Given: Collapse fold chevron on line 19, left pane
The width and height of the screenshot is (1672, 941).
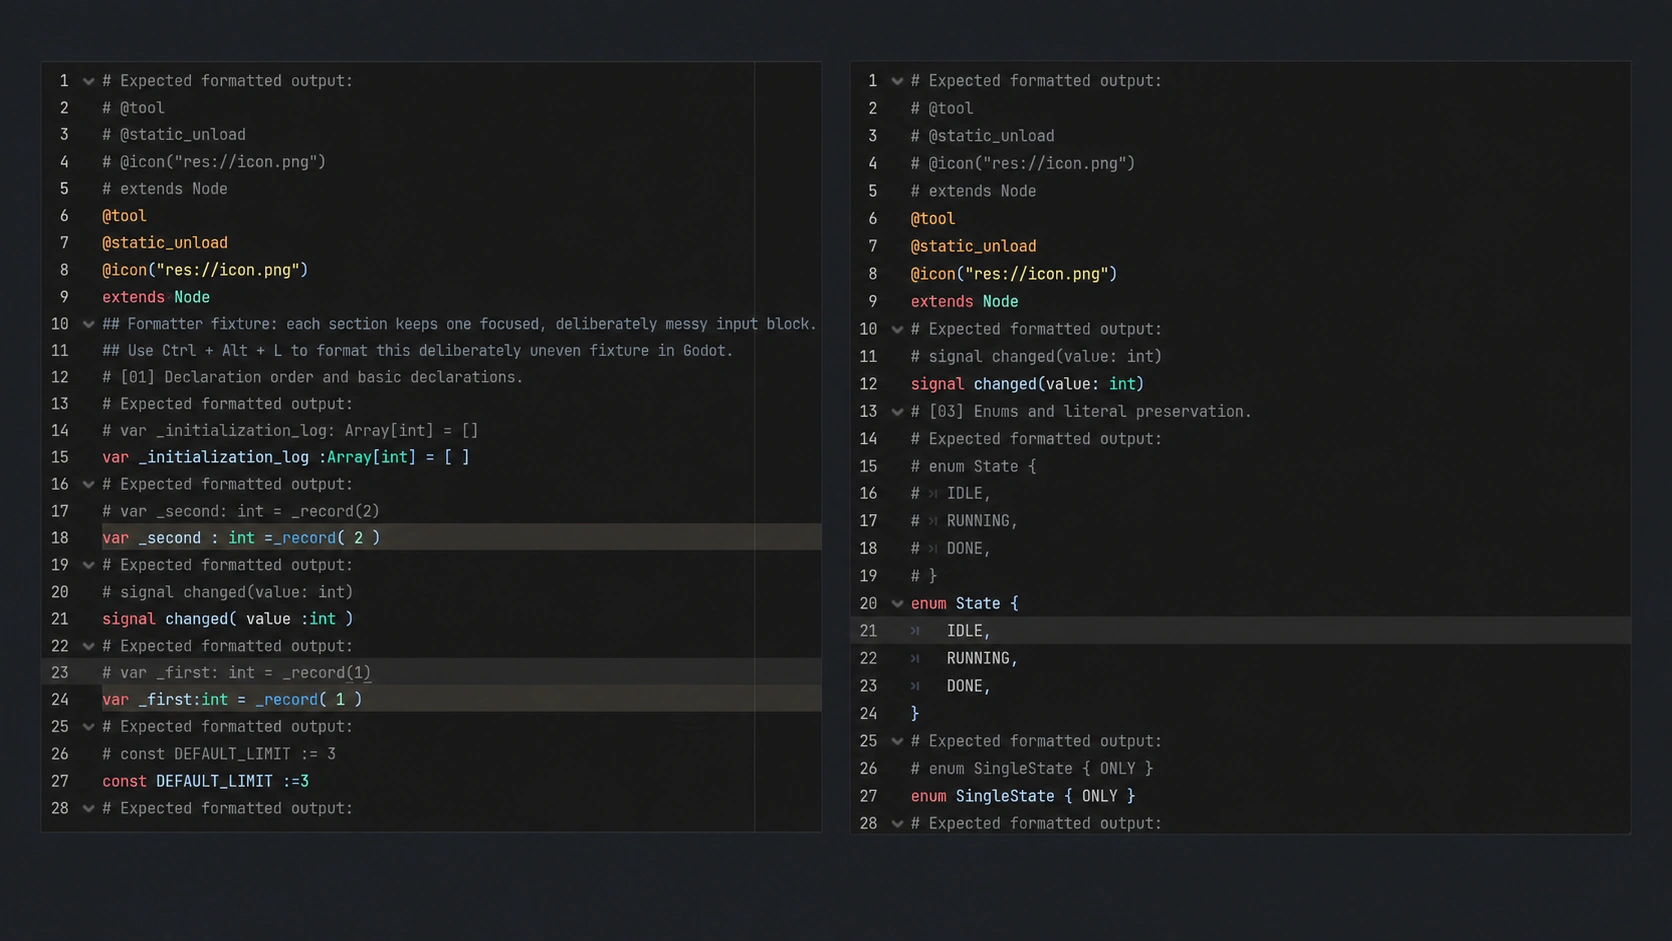Looking at the screenshot, I should 88,565.
